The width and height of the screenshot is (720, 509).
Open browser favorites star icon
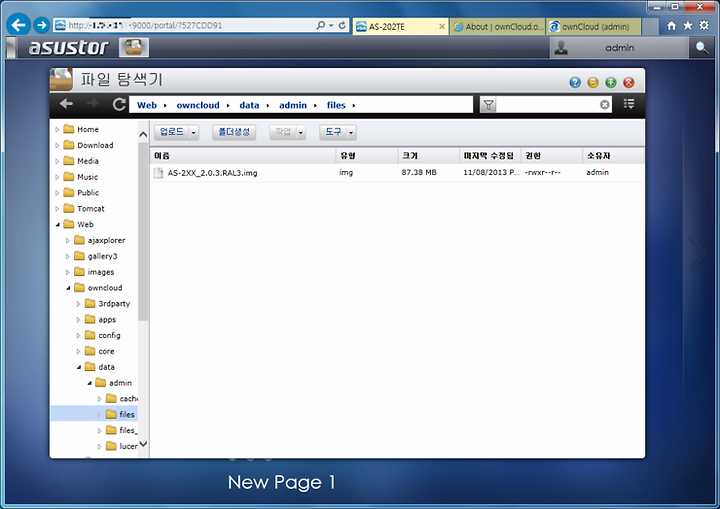point(687,26)
